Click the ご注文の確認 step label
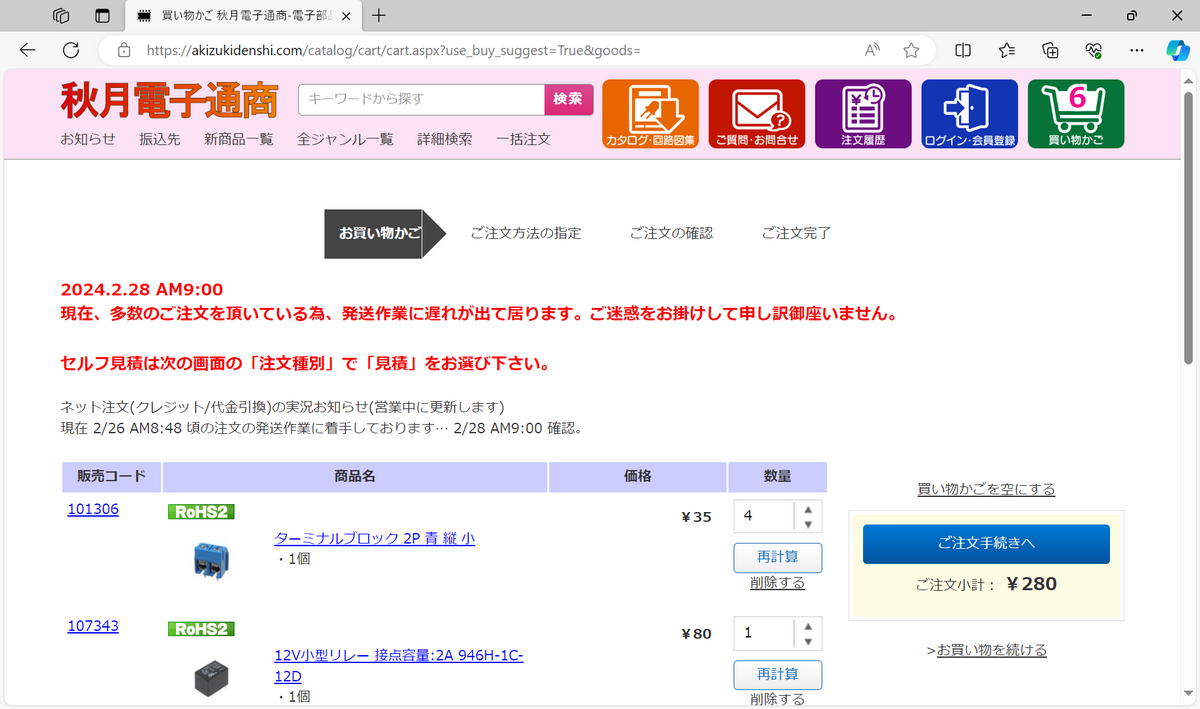 pos(671,233)
